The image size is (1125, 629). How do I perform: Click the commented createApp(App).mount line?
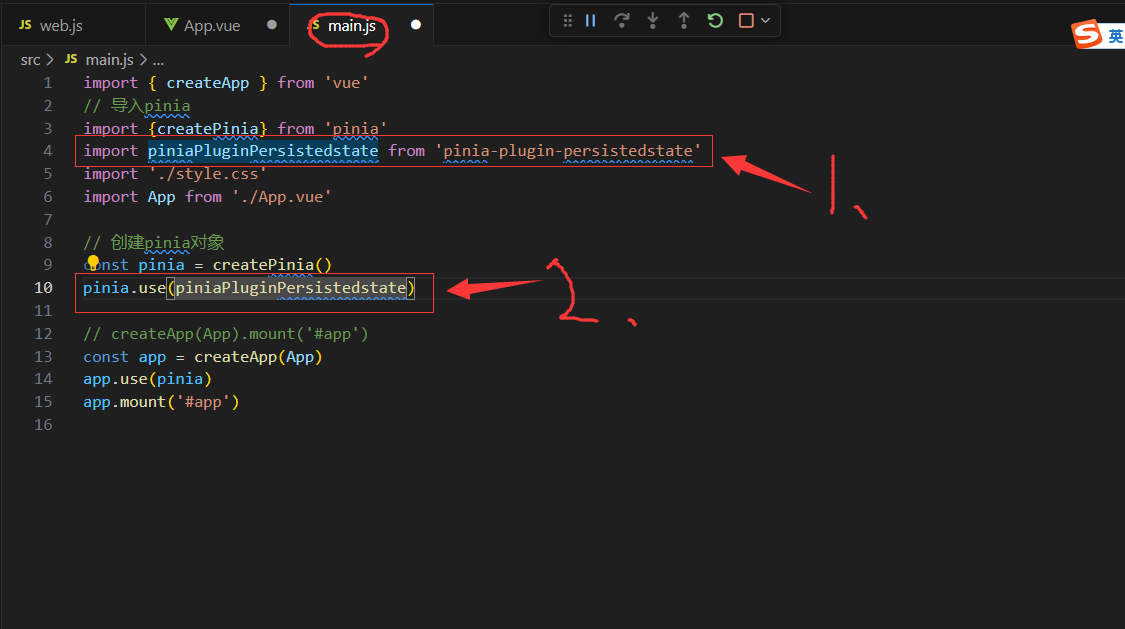pyautogui.click(x=225, y=334)
